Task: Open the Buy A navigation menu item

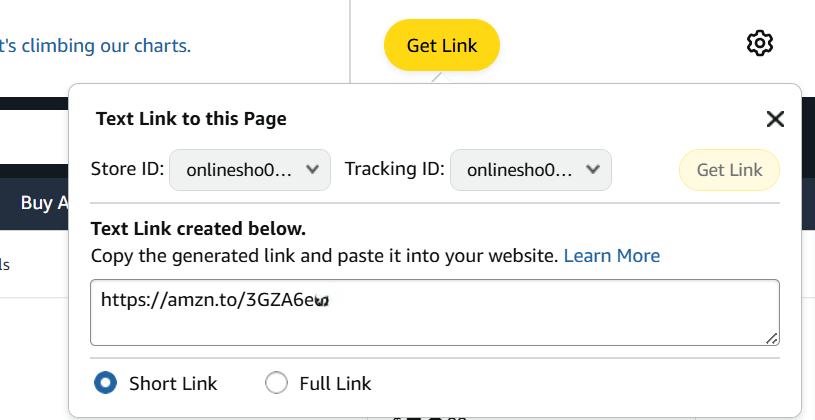Action: pos(44,203)
